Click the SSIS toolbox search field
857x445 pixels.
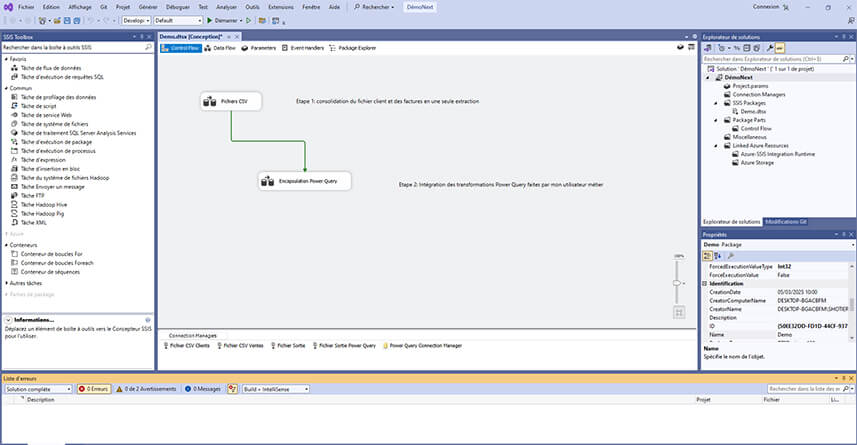pyautogui.click(x=78, y=48)
